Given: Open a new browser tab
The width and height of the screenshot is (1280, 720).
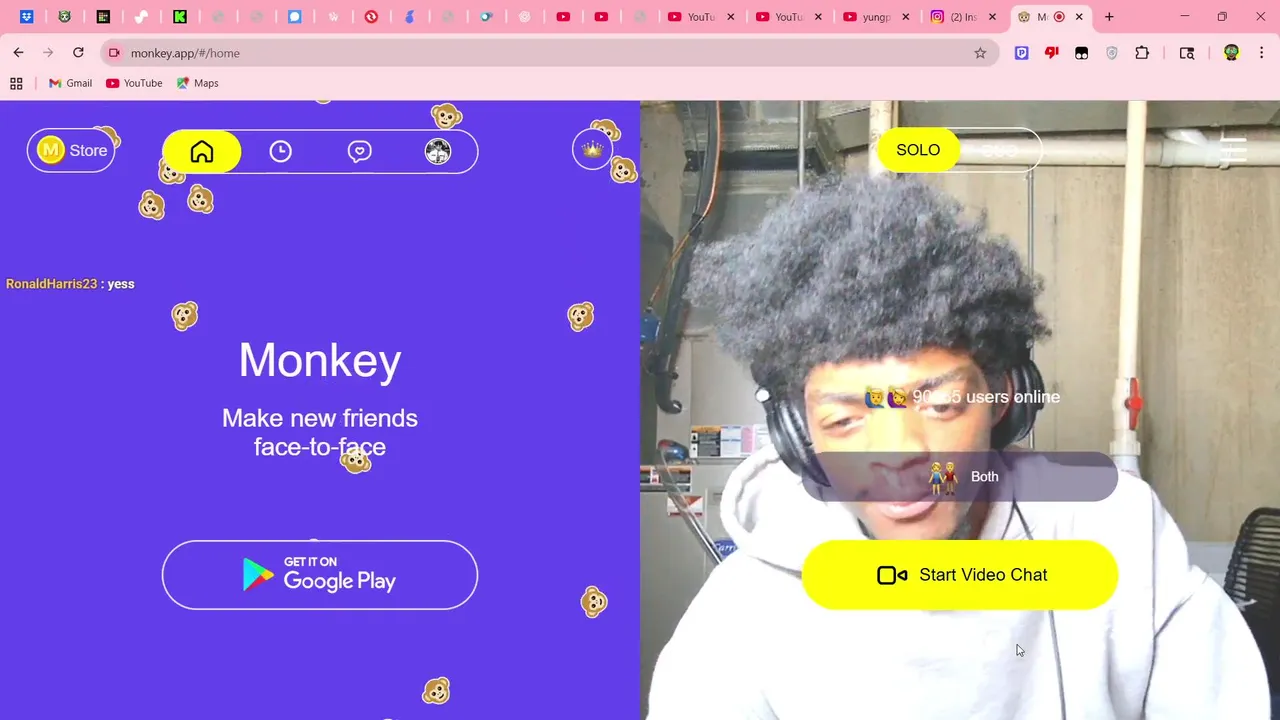Looking at the screenshot, I should click(x=1109, y=17).
